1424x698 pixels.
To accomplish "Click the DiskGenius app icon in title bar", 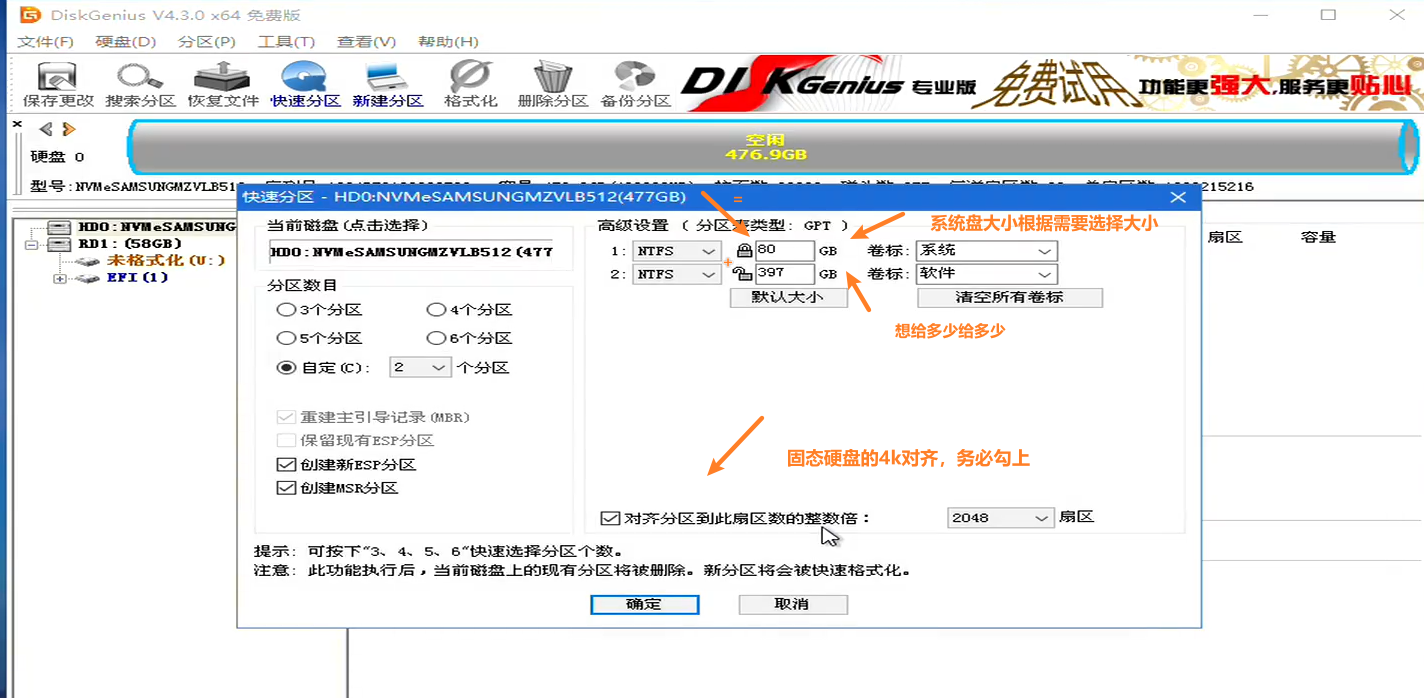I will click(30, 15).
